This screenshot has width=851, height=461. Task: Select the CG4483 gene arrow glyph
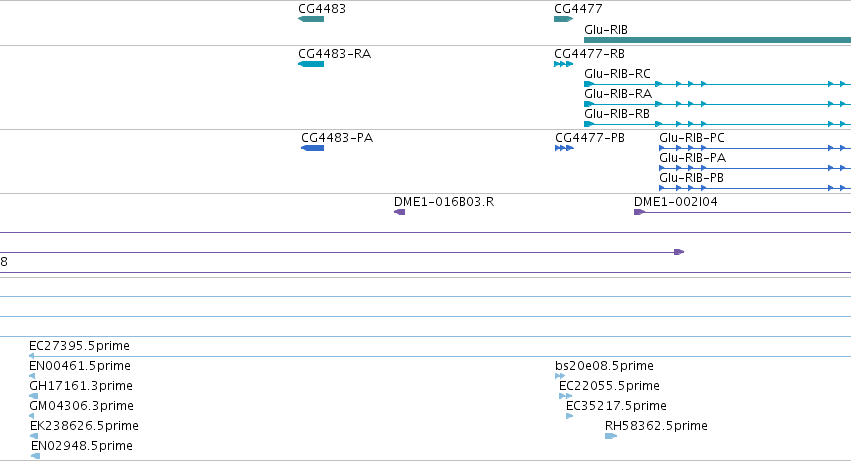(x=311, y=19)
